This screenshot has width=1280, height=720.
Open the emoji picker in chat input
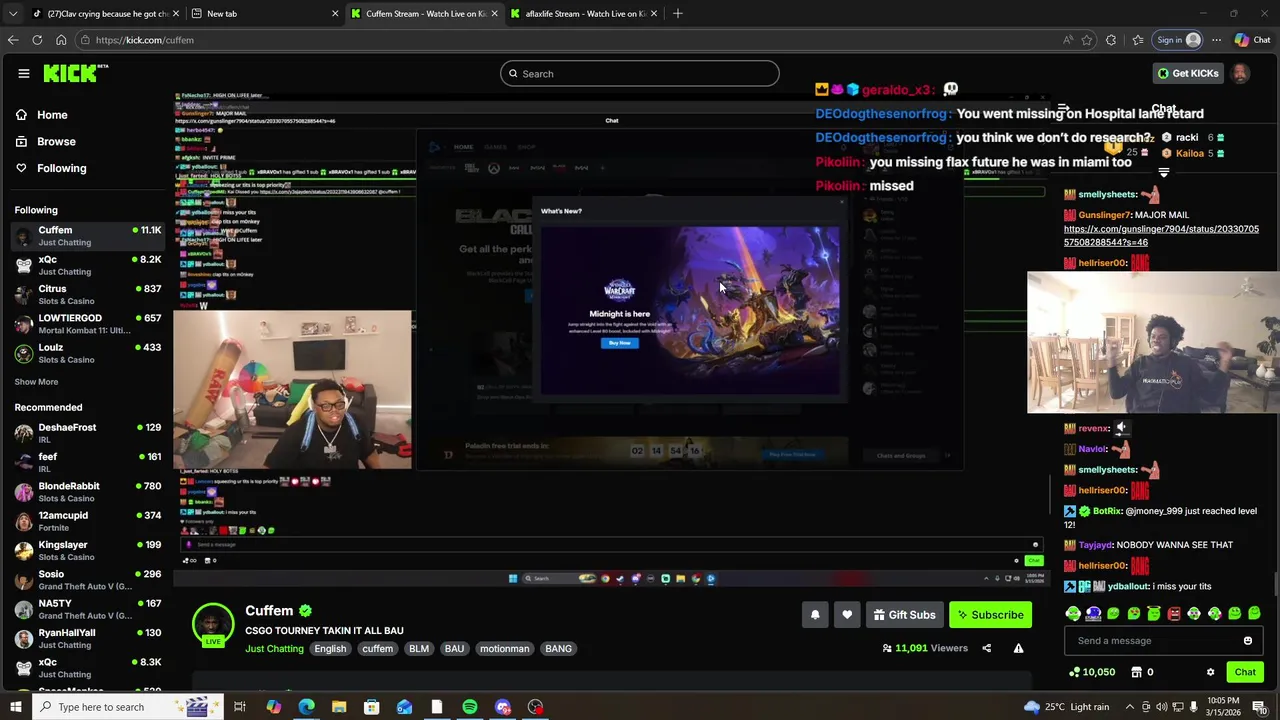click(x=1248, y=641)
